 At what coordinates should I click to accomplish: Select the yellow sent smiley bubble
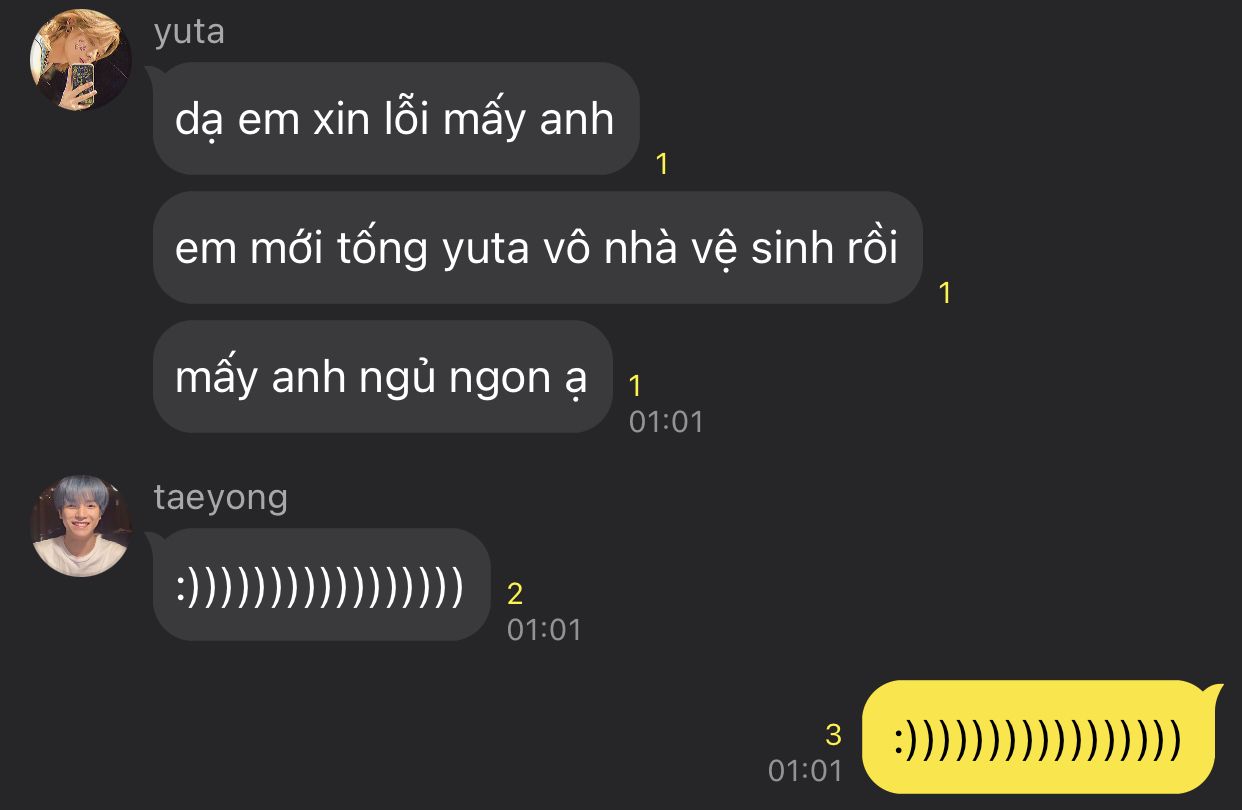coord(1039,737)
